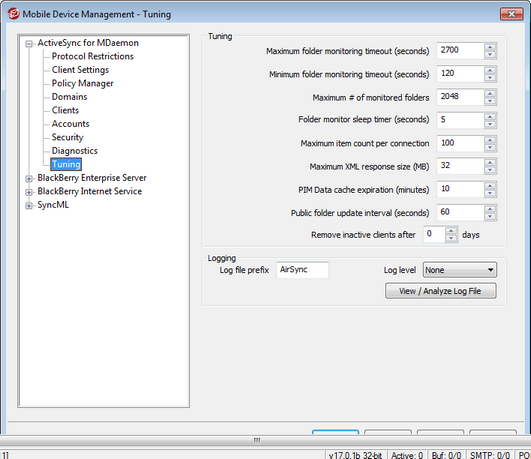The width and height of the screenshot is (531, 459).
Task: Select Protocol Restrictions in the tree
Action: pyautogui.click(x=92, y=56)
